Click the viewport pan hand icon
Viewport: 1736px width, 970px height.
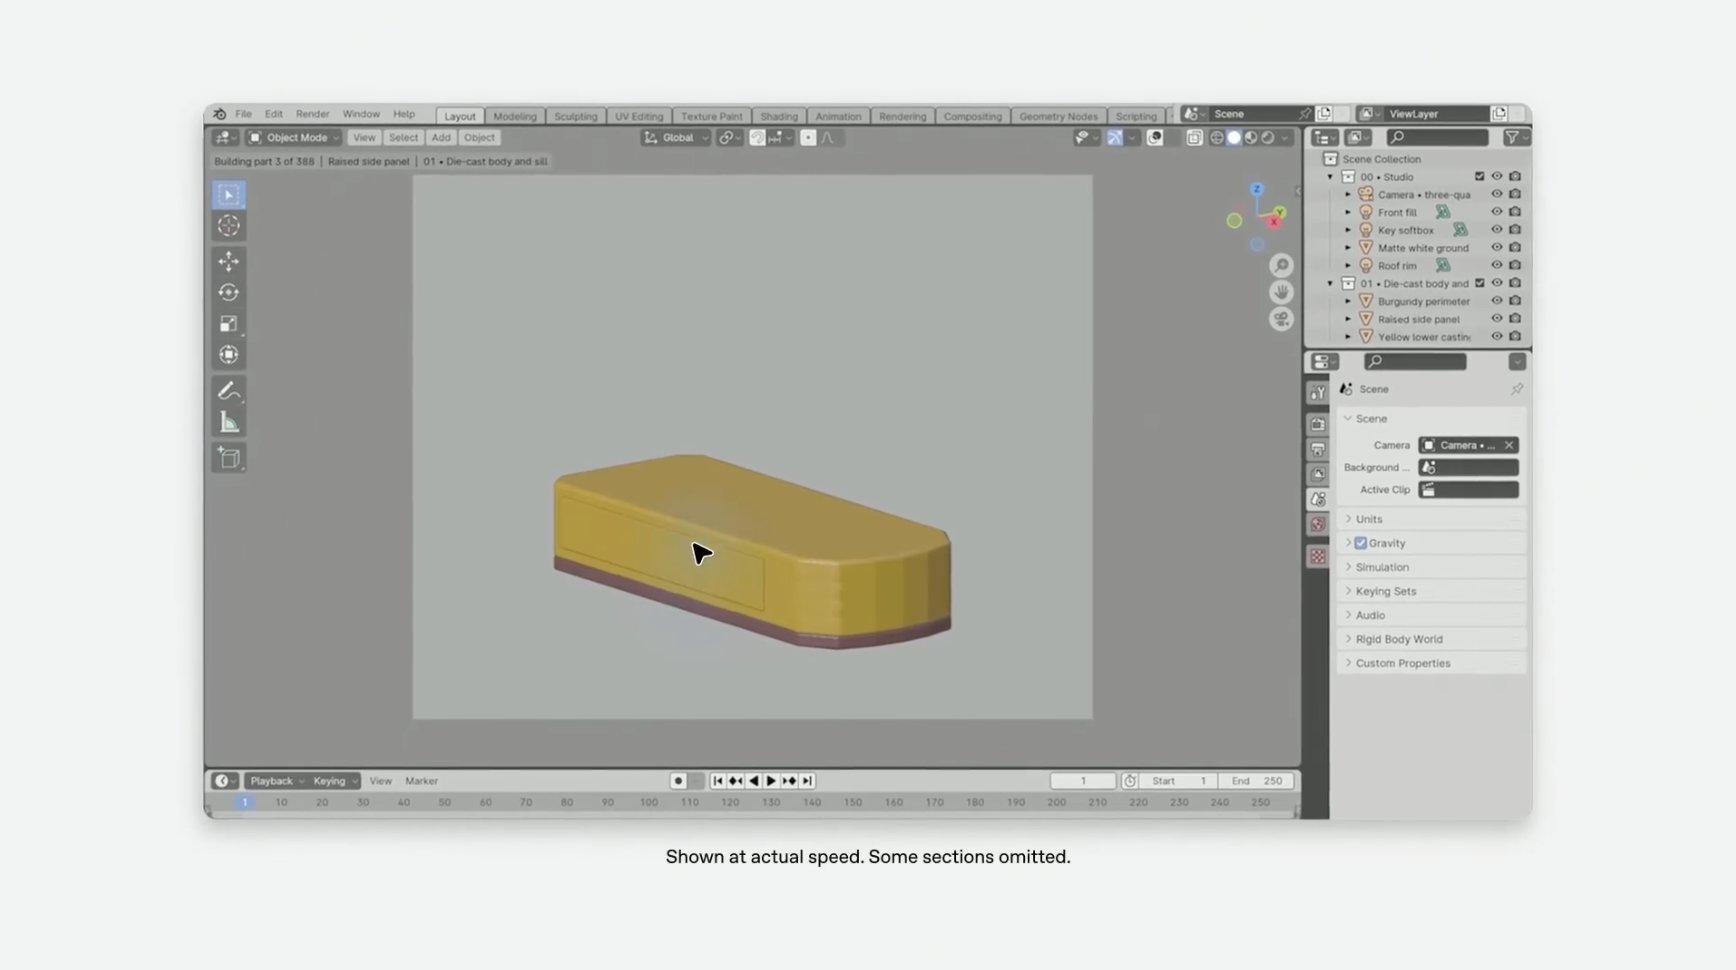(1281, 292)
